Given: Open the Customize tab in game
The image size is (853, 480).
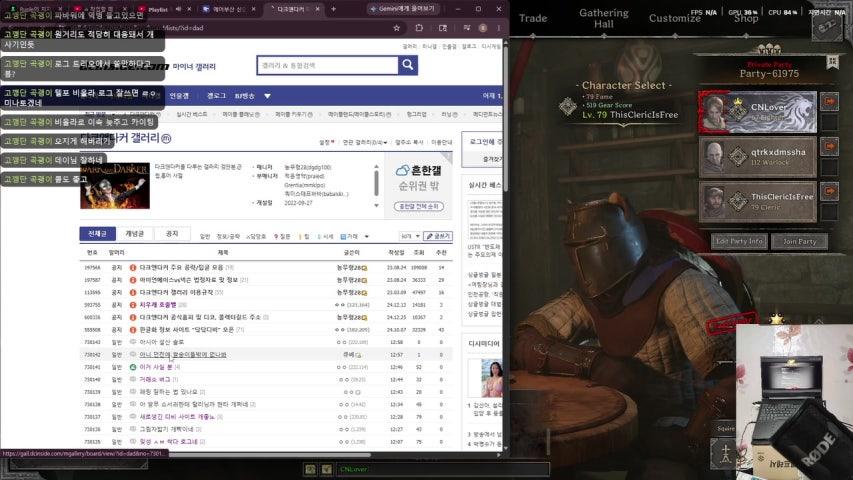Looking at the screenshot, I should point(675,19).
